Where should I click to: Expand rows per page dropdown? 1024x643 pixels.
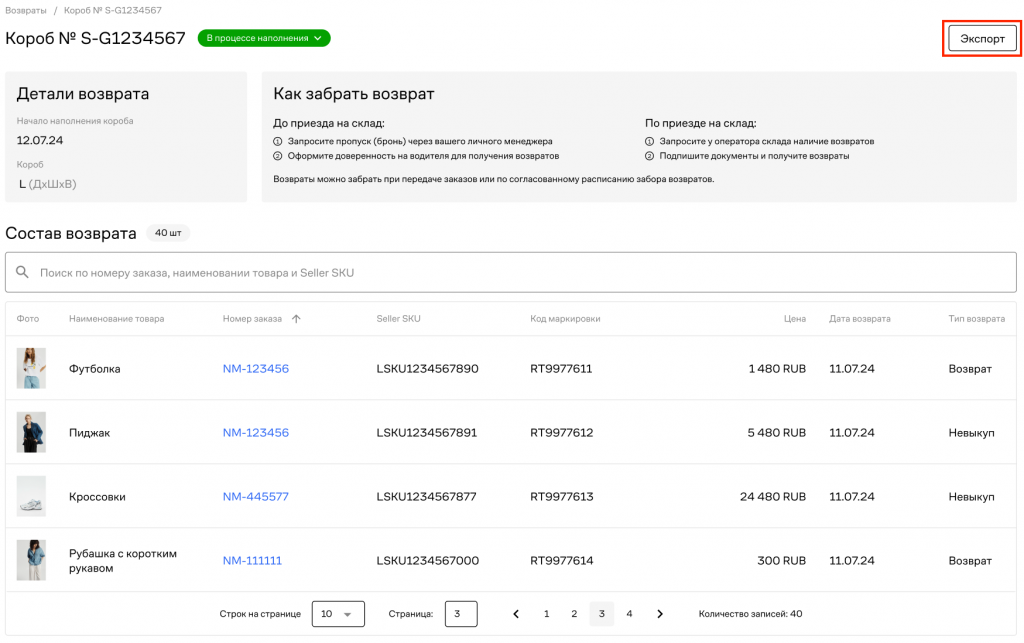click(338, 614)
